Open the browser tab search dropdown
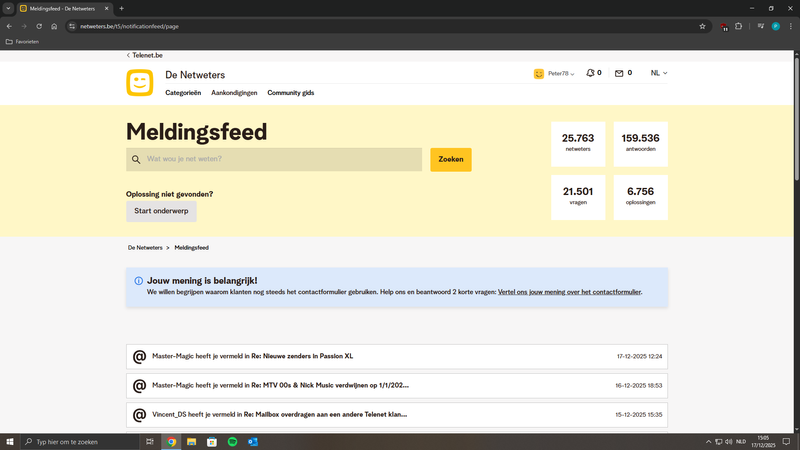Screen dimensions: 800x450 click(x=8, y=8)
